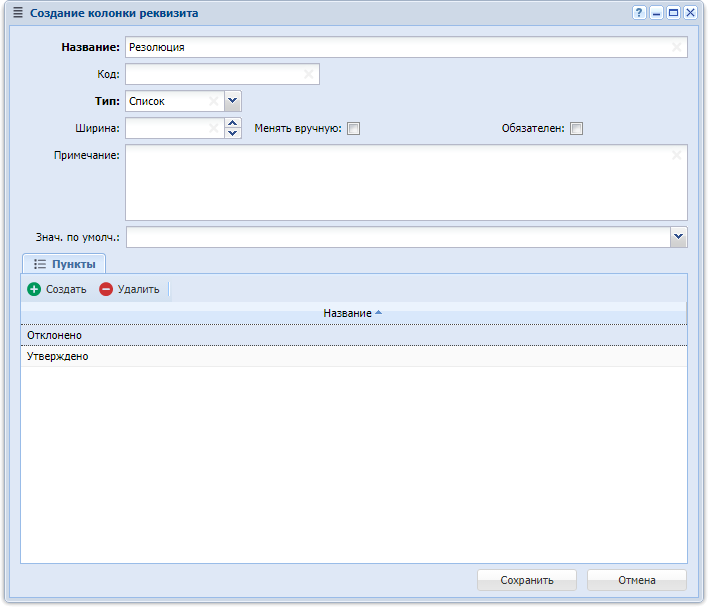
Task: Increase Ширина with the up arrow
Action: tap(233, 123)
